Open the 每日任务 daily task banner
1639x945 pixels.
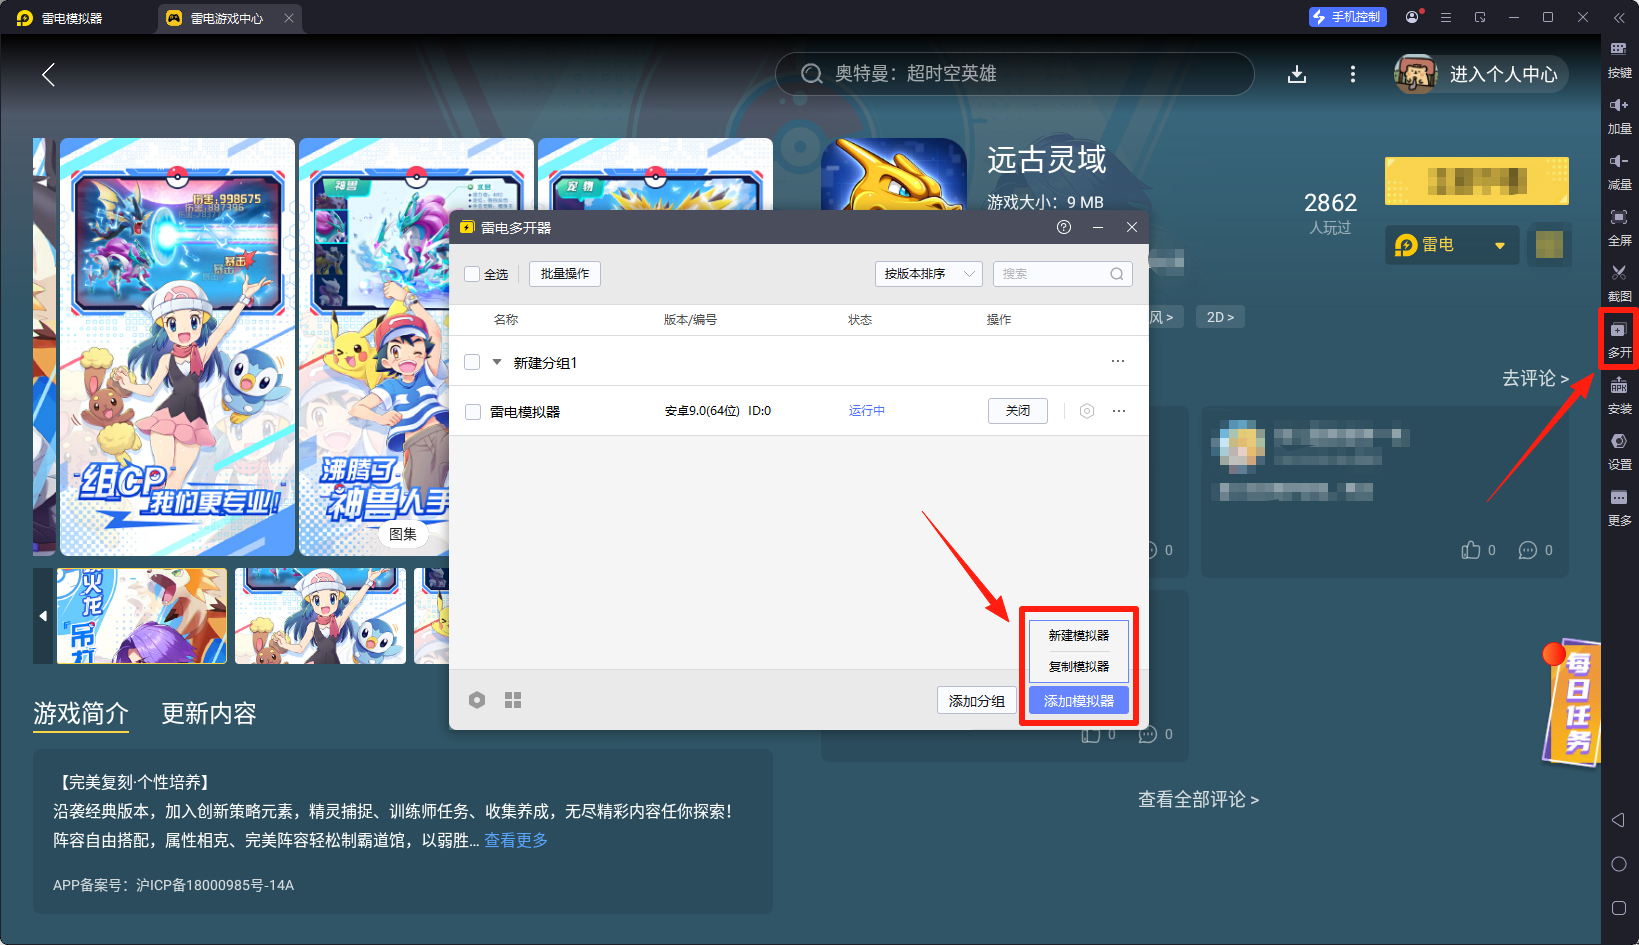point(1574,703)
